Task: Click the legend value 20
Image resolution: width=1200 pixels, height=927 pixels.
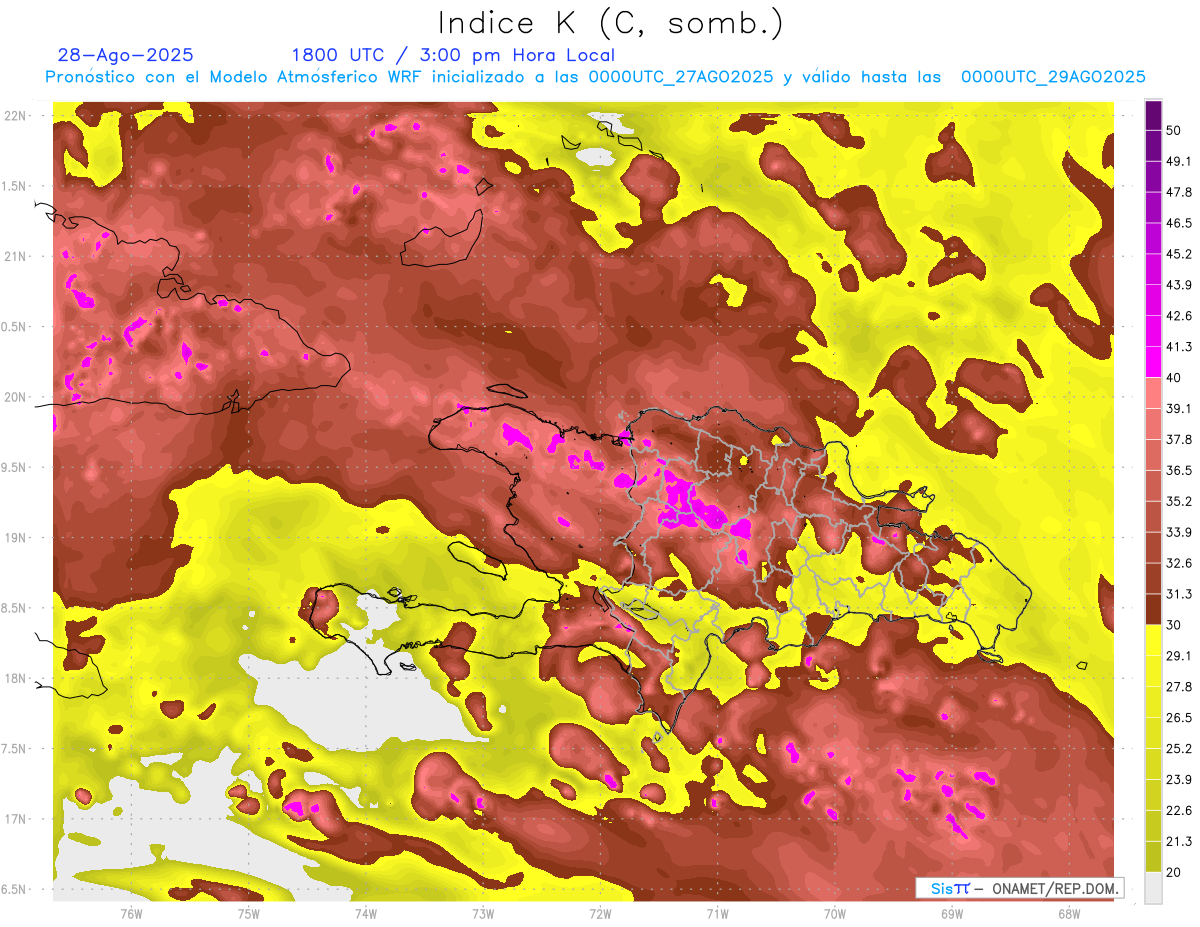Action: [x=1173, y=872]
